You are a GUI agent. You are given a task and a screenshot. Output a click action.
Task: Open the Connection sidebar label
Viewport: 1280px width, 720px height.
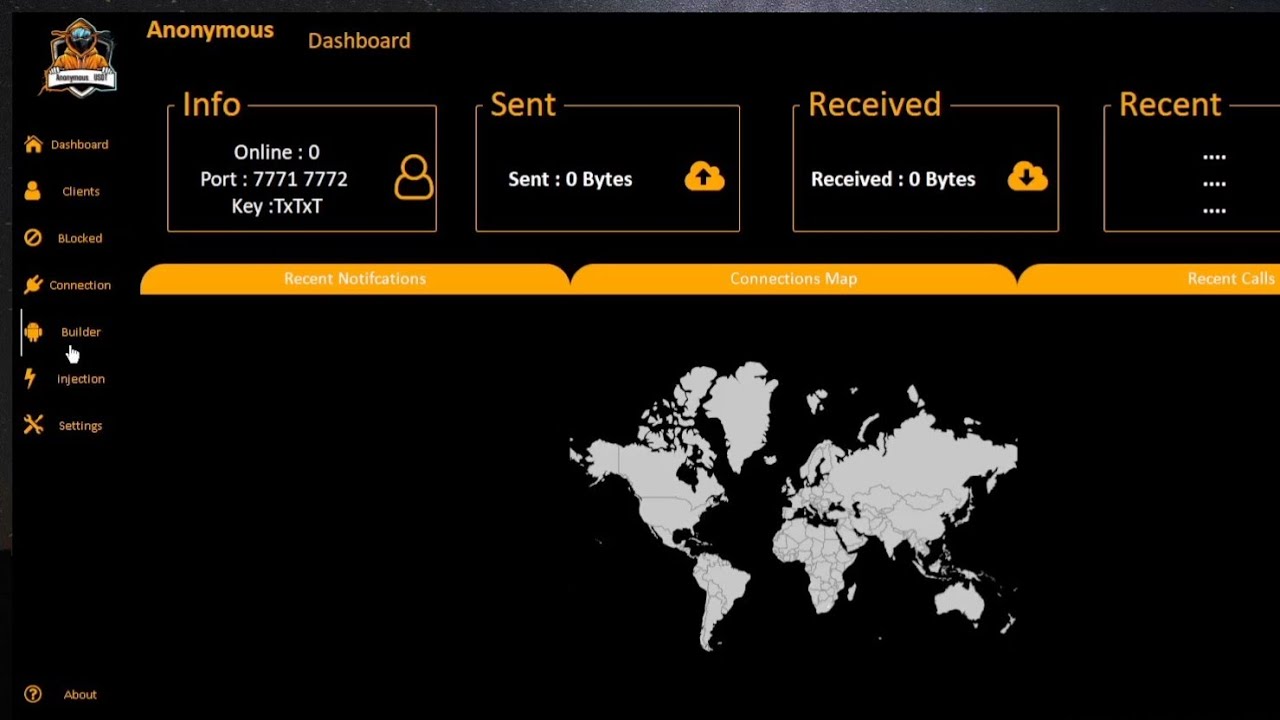80,285
